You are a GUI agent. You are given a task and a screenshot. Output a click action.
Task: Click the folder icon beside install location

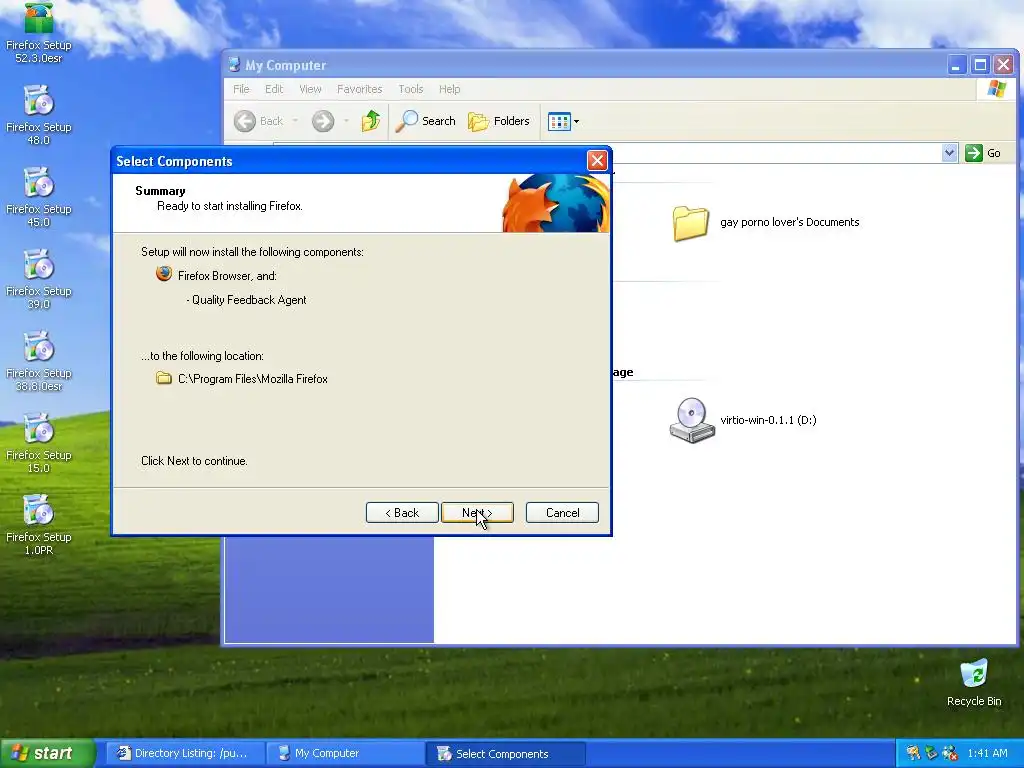point(164,378)
